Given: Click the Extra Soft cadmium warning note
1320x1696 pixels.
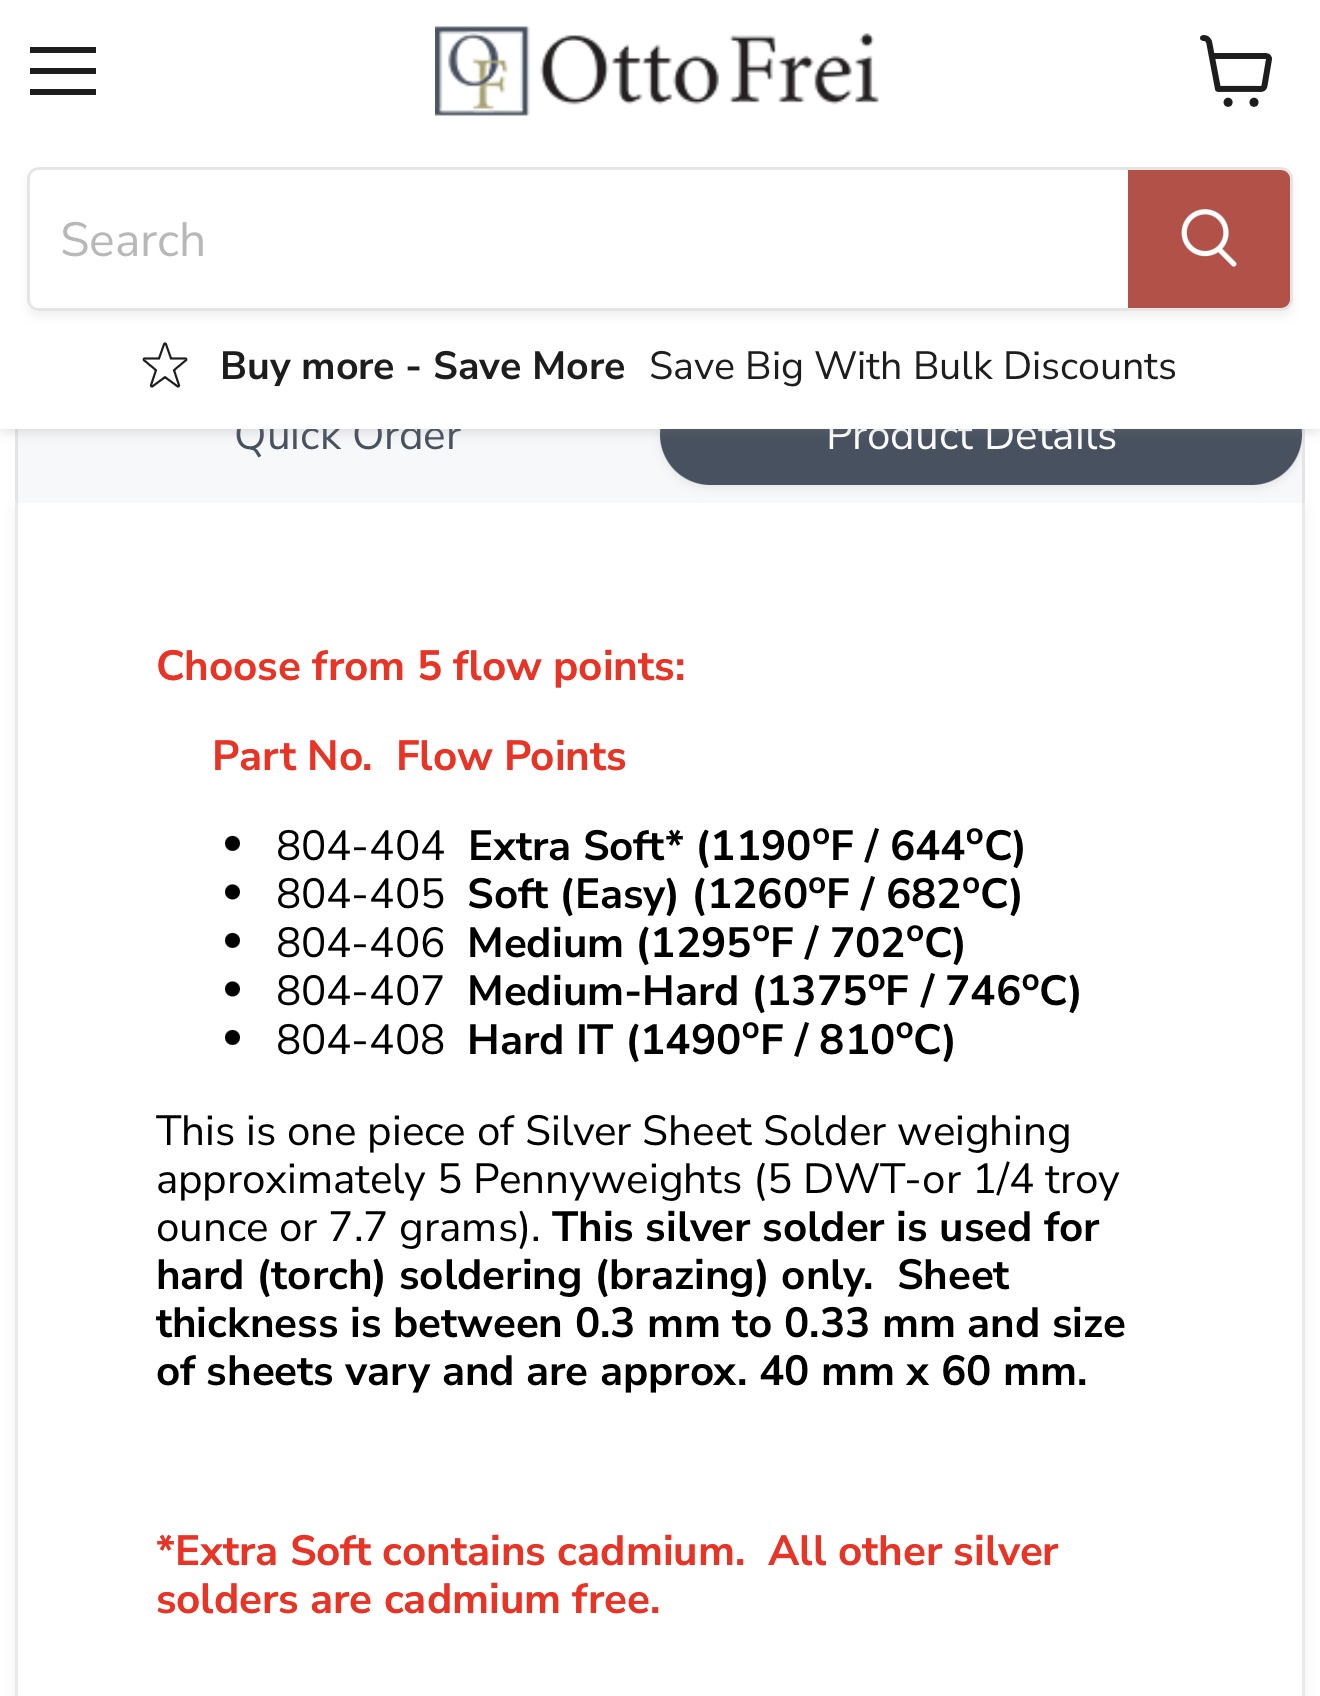Looking at the screenshot, I should point(606,1575).
